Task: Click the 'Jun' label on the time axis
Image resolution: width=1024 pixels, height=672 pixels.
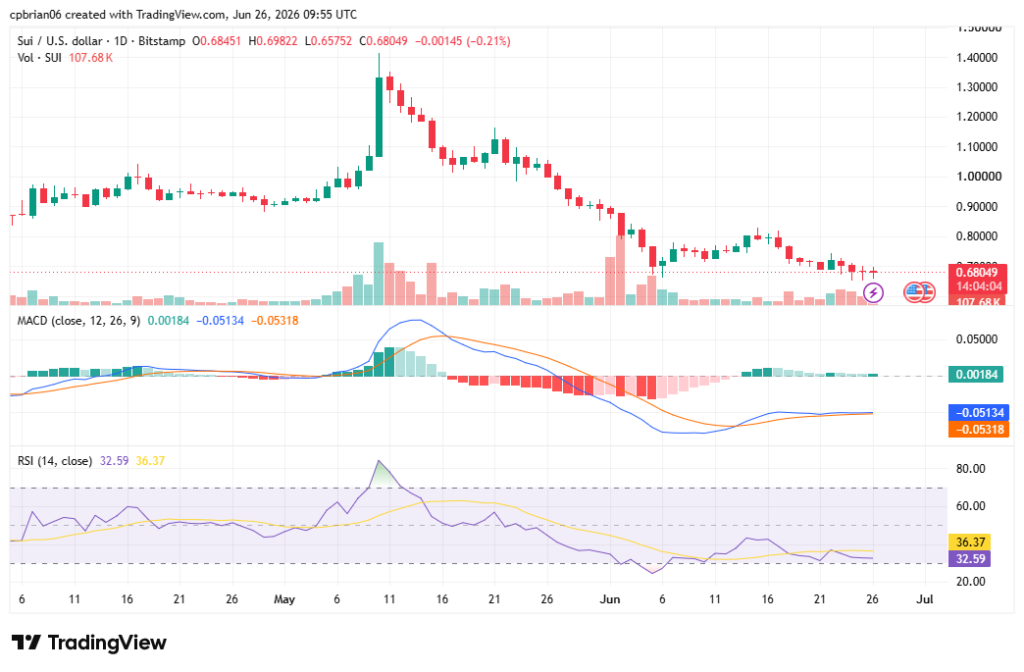Action: pyautogui.click(x=609, y=600)
